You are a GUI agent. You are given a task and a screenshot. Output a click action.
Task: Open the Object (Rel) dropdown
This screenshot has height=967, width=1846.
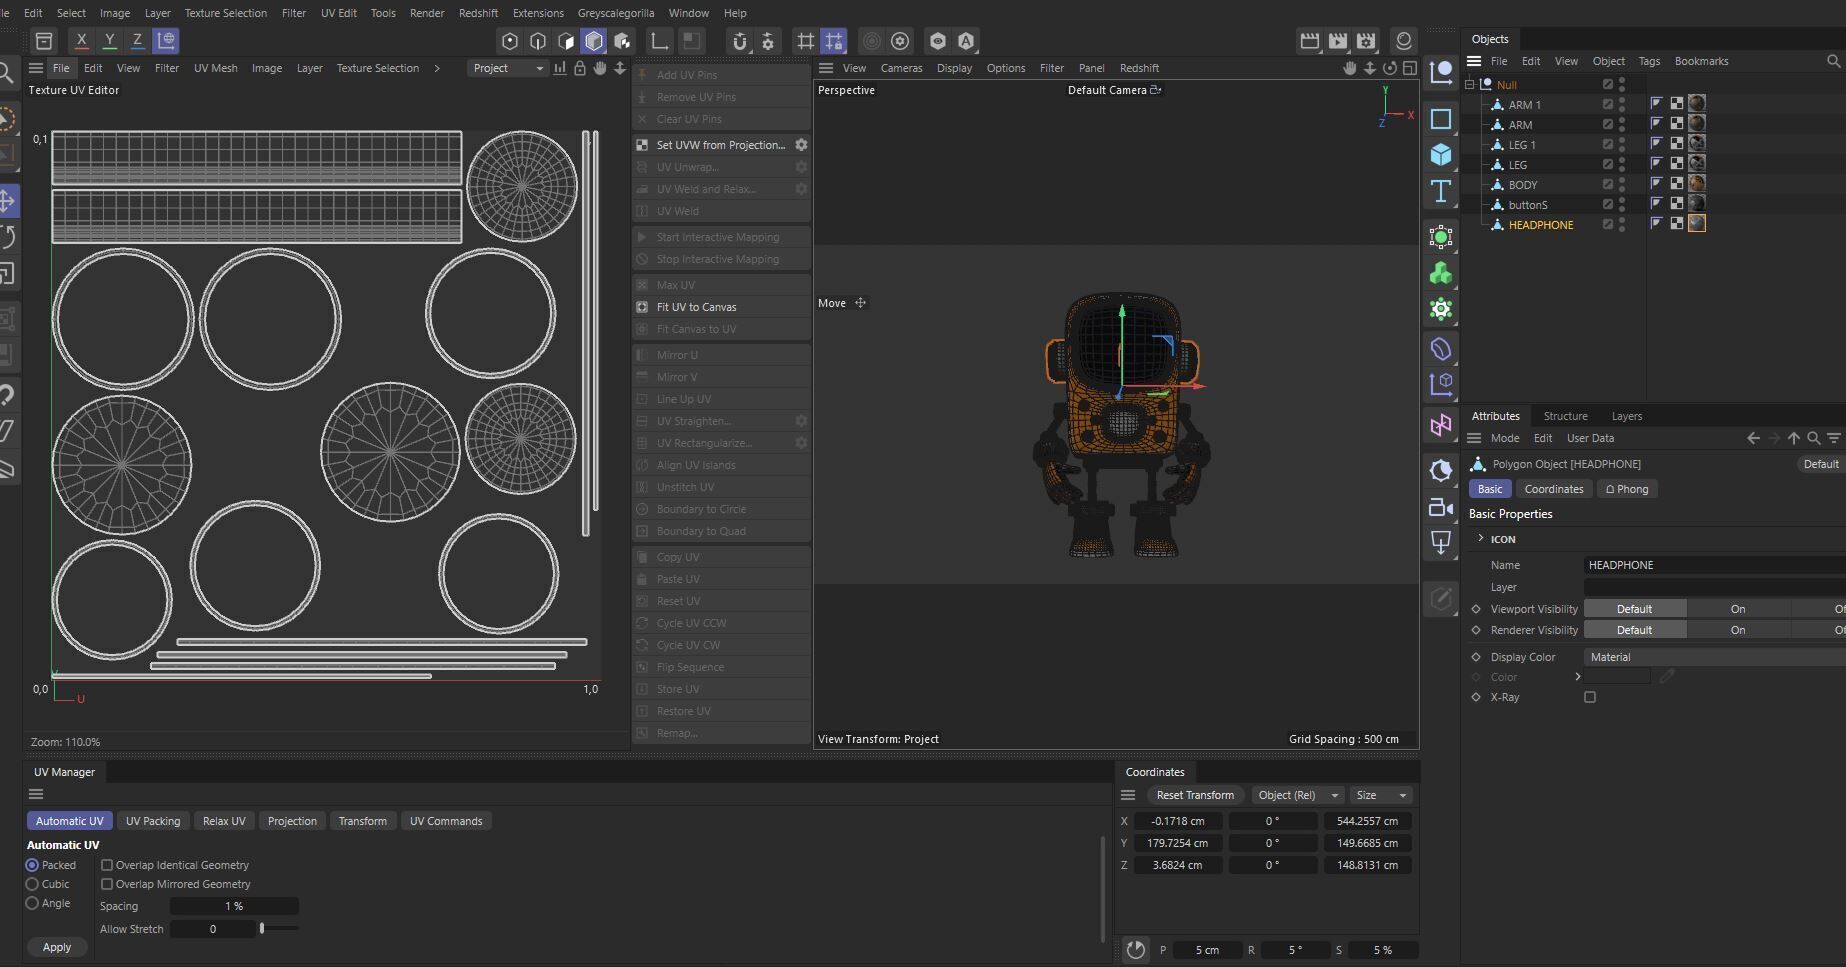(1298, 795)
